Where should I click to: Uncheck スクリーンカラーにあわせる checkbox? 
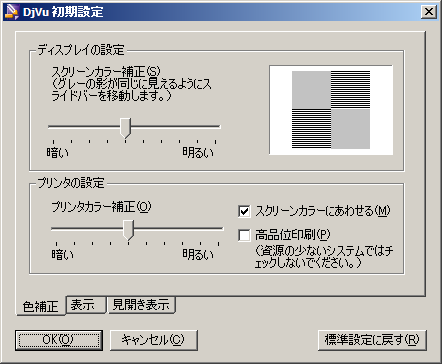(244, 211)
